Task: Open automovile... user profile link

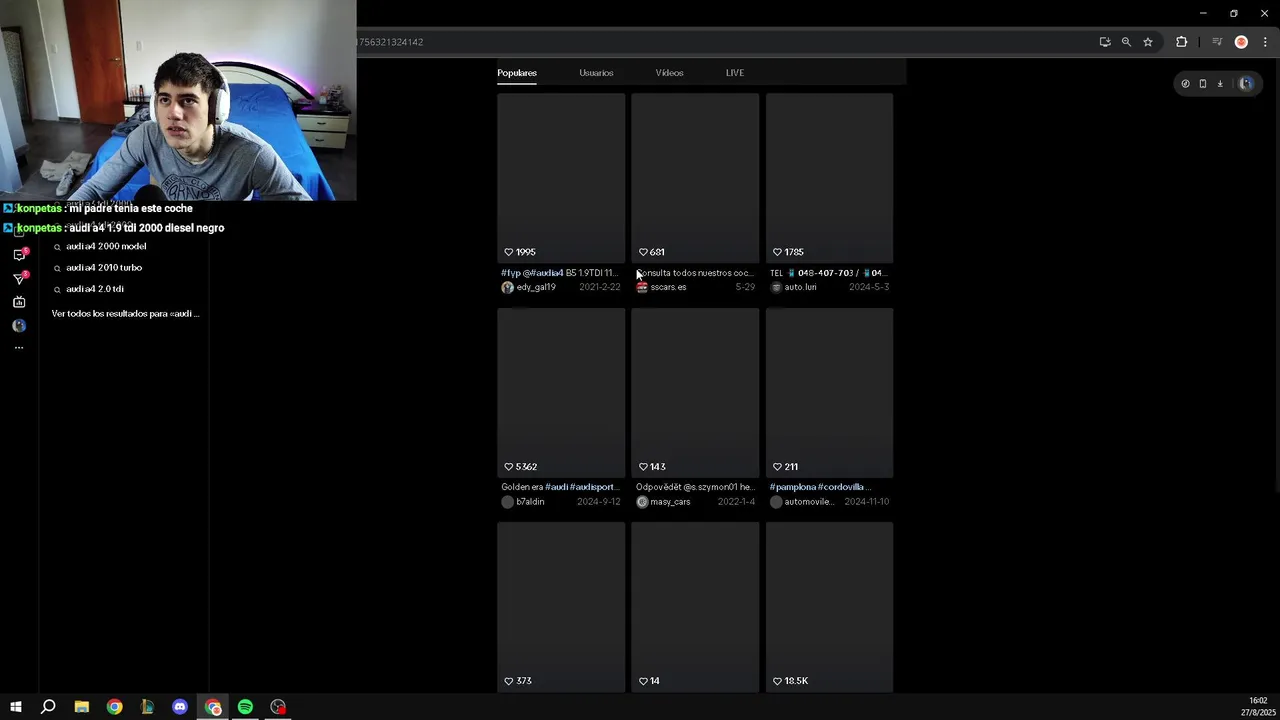Action: tap(809, 502)
